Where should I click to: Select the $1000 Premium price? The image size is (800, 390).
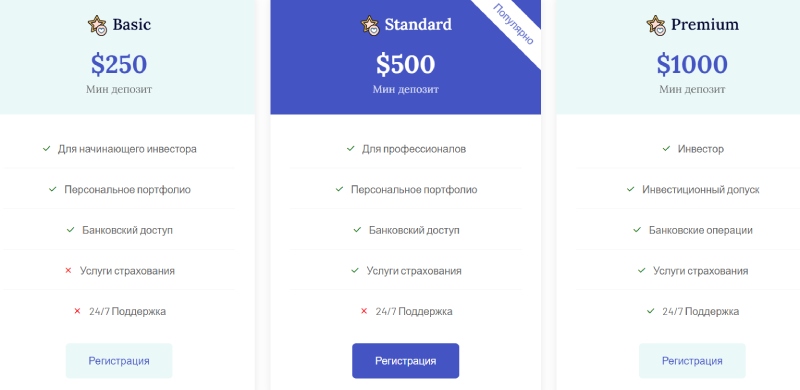coord(692,64)
